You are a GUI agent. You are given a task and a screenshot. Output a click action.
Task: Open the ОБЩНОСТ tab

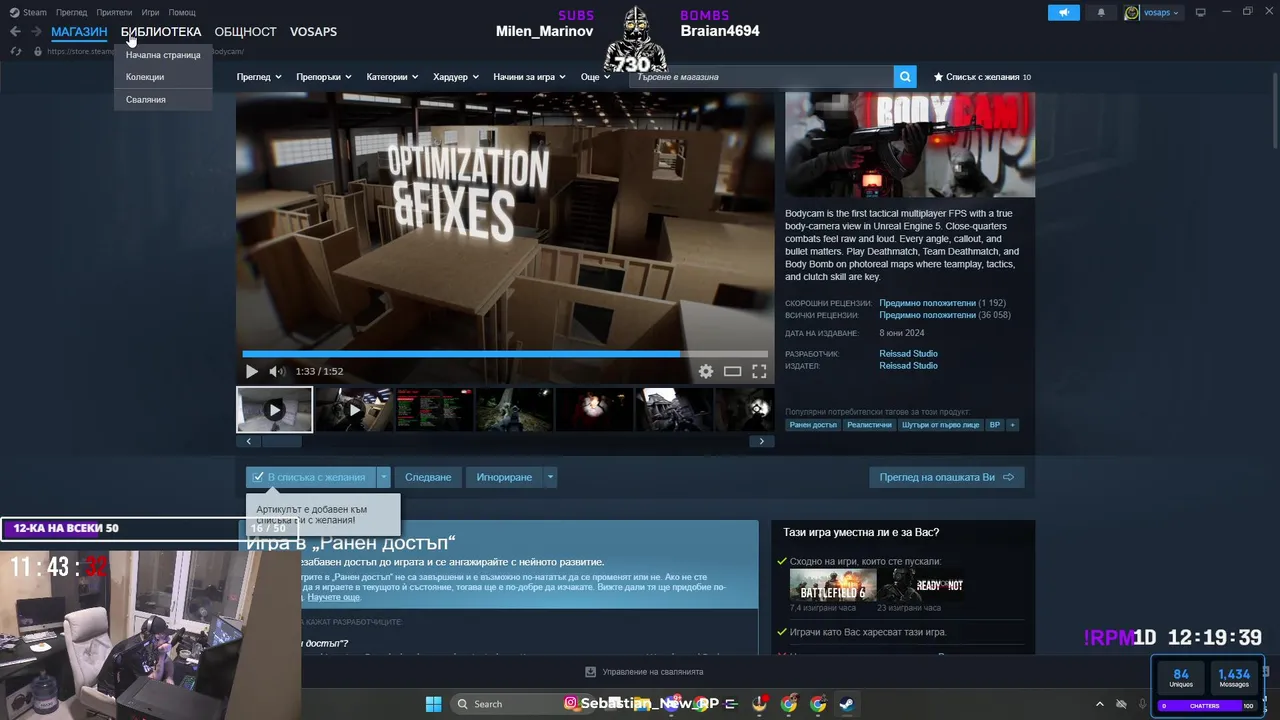click(x=245, y=32)
